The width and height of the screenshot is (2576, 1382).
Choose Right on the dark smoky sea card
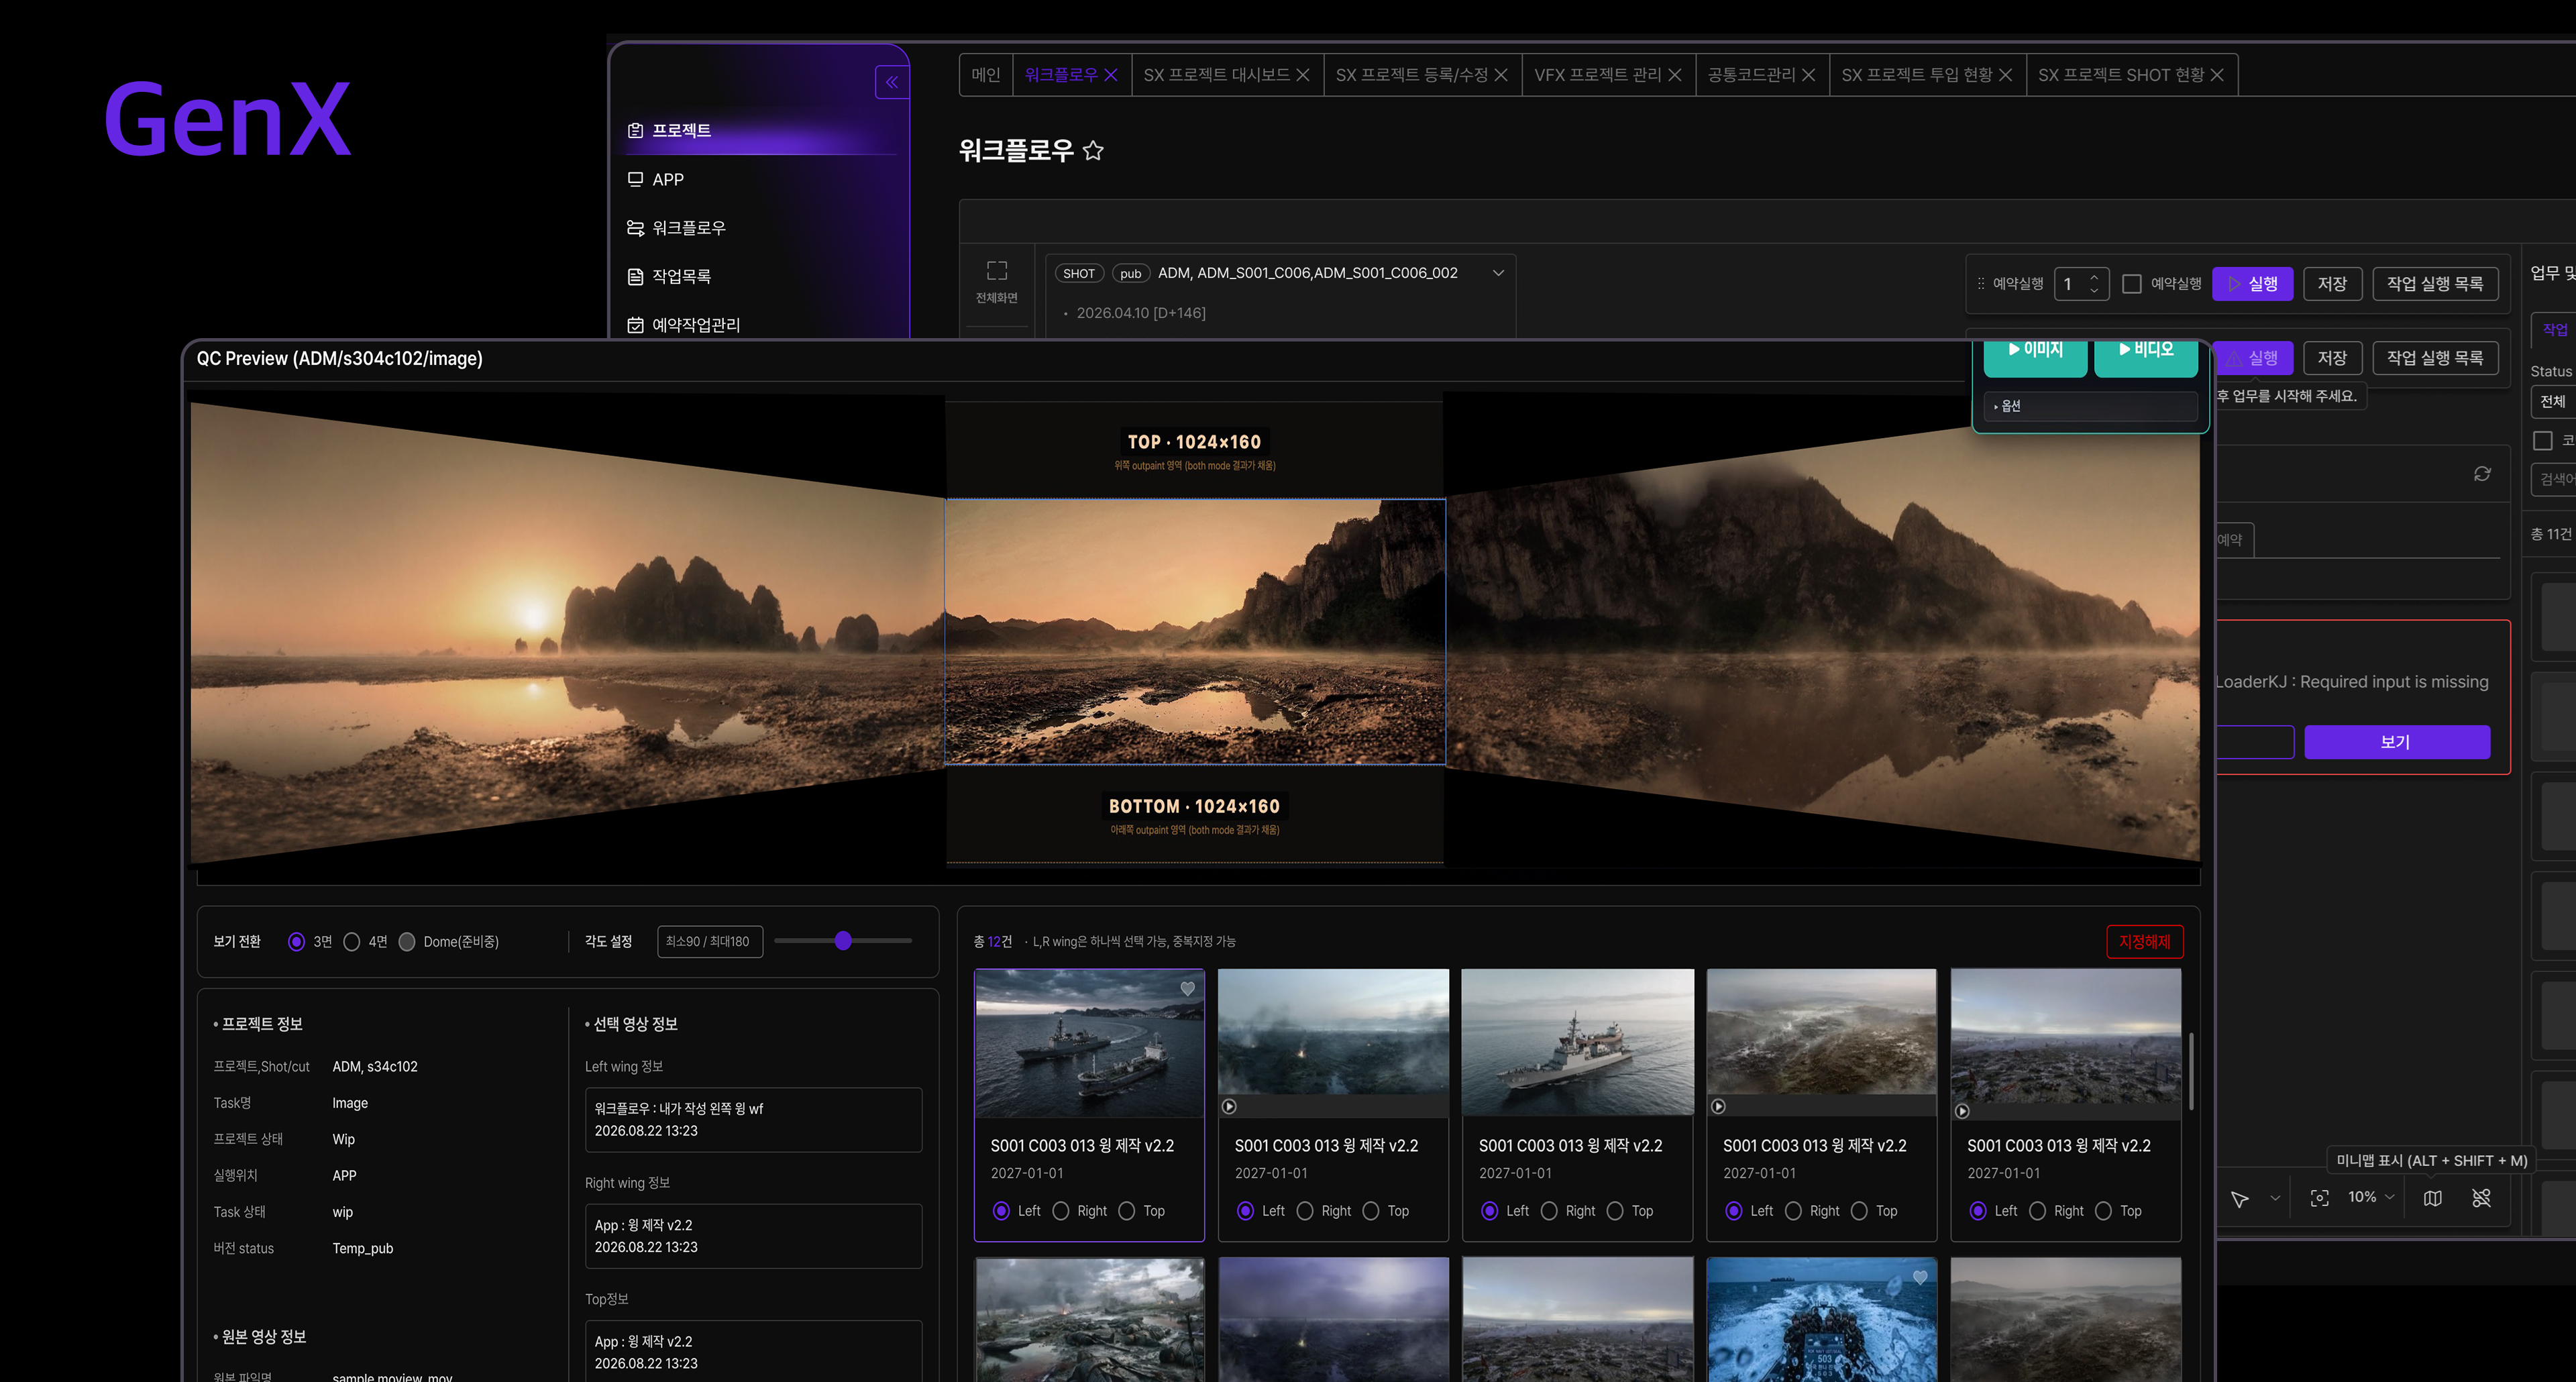pos(1305,1211)
